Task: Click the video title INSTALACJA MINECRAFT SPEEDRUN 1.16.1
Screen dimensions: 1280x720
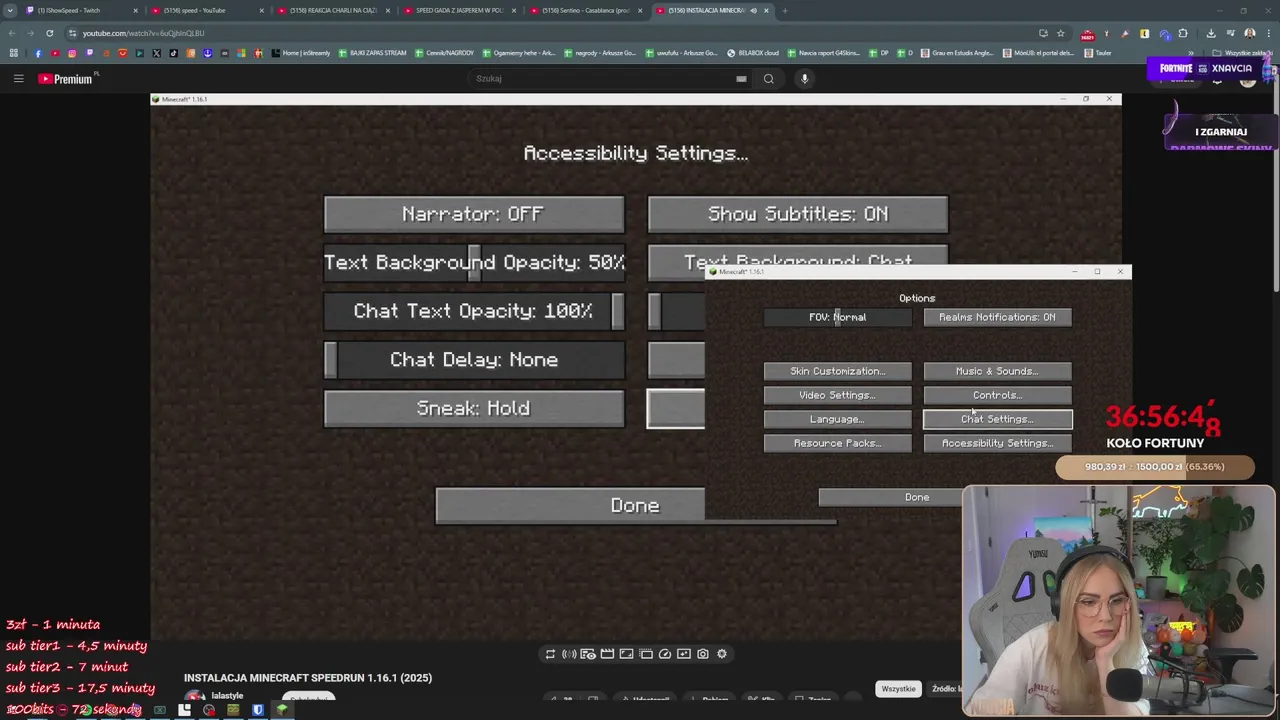Action: pyautogui.click(x=308, y=678)
